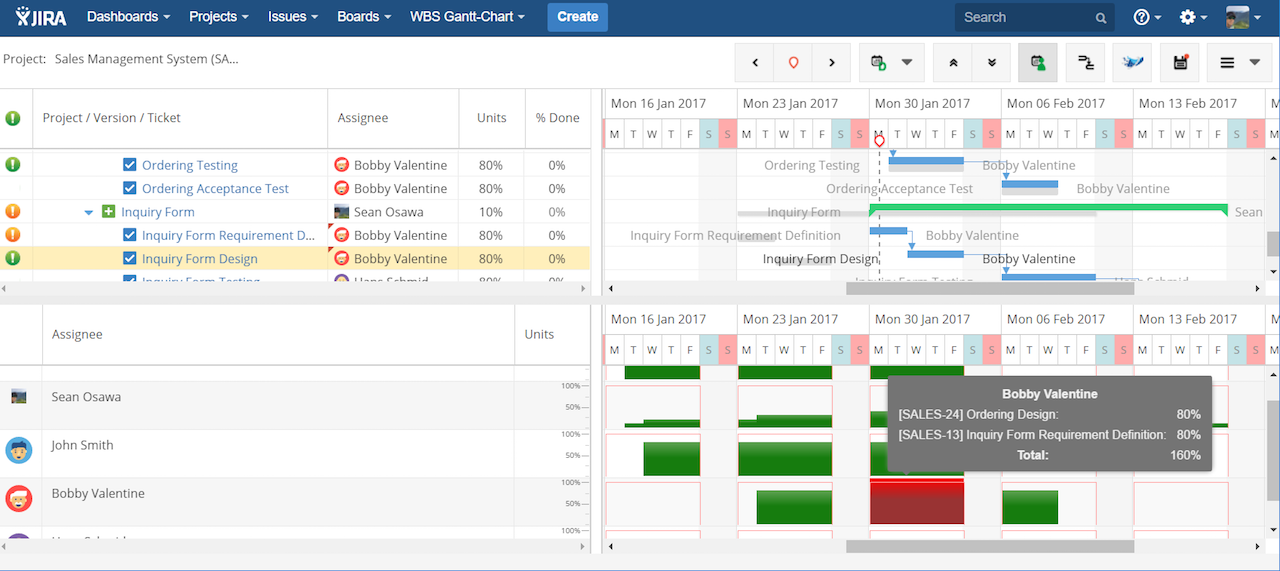
Task: Open the Ordering Acceptance Test link
Action: click(215, 188)
